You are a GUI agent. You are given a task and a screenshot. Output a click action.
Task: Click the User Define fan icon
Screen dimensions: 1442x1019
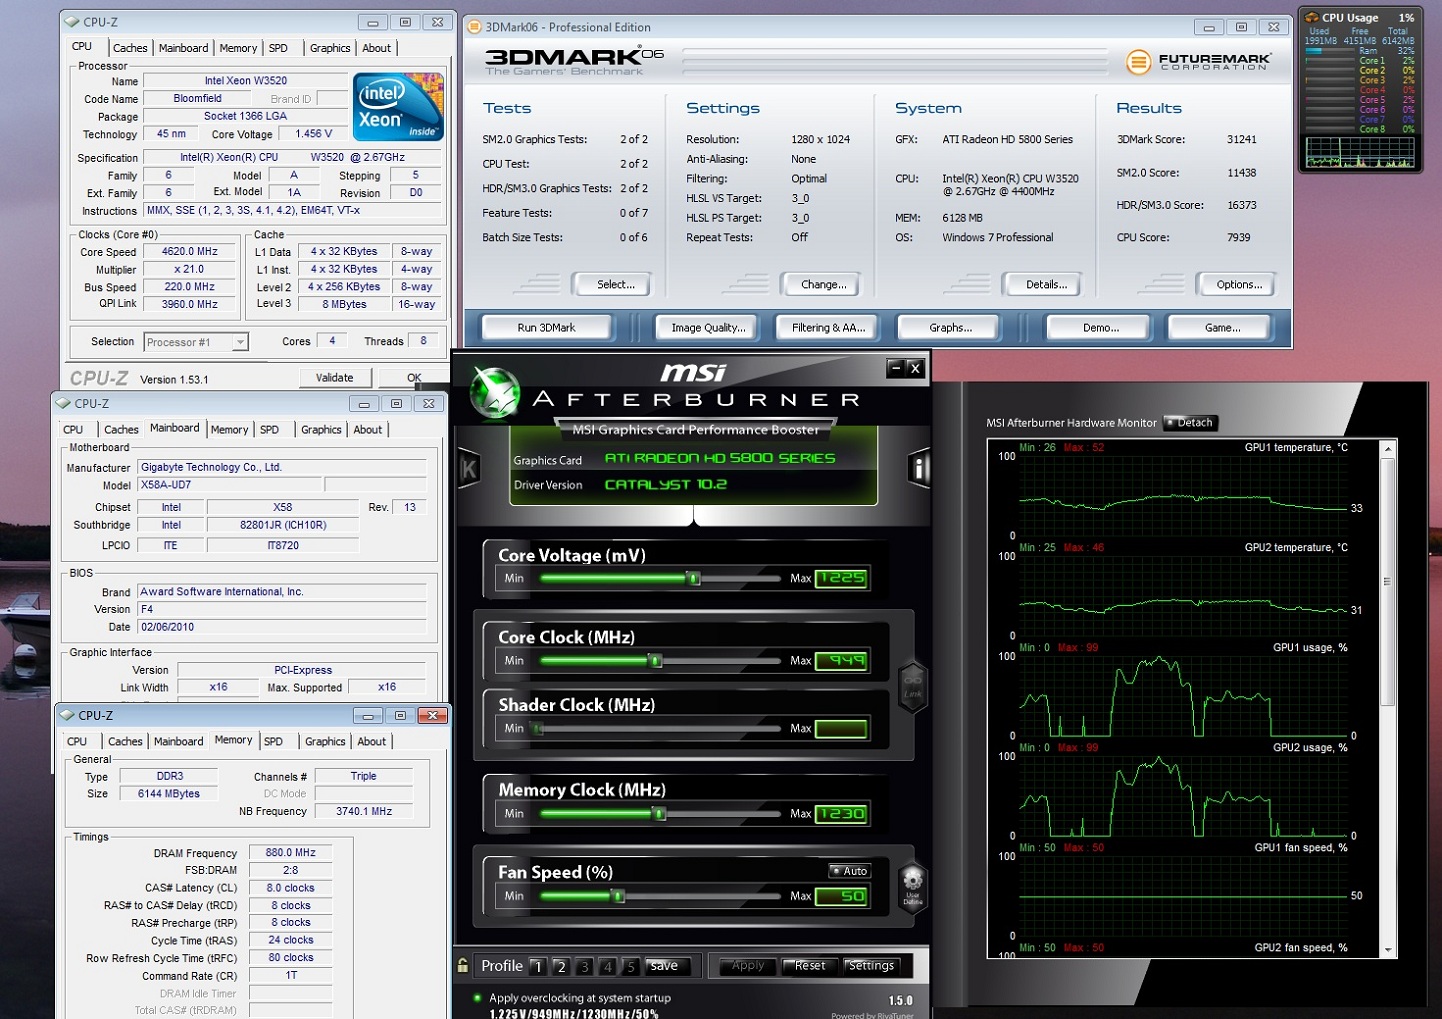tap(912, 886)
